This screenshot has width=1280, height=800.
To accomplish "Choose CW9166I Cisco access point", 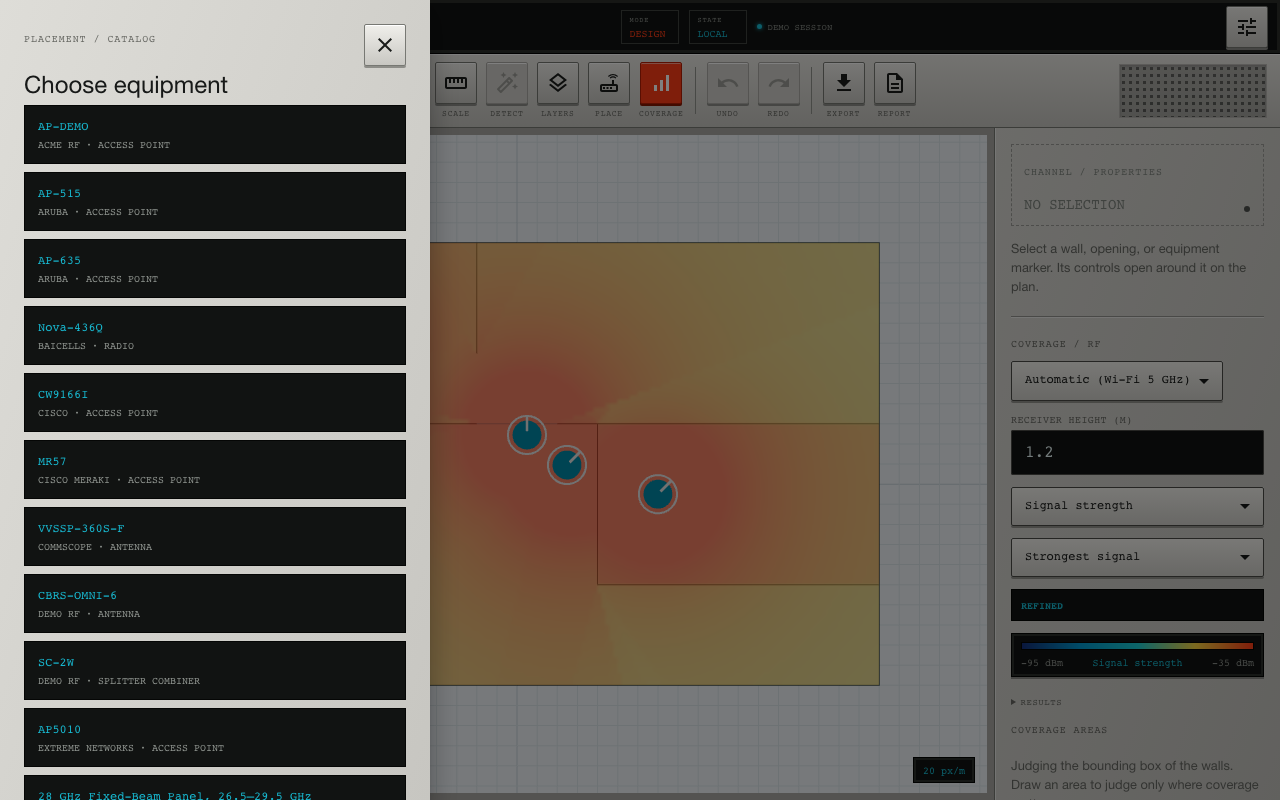I will [215, 402].
